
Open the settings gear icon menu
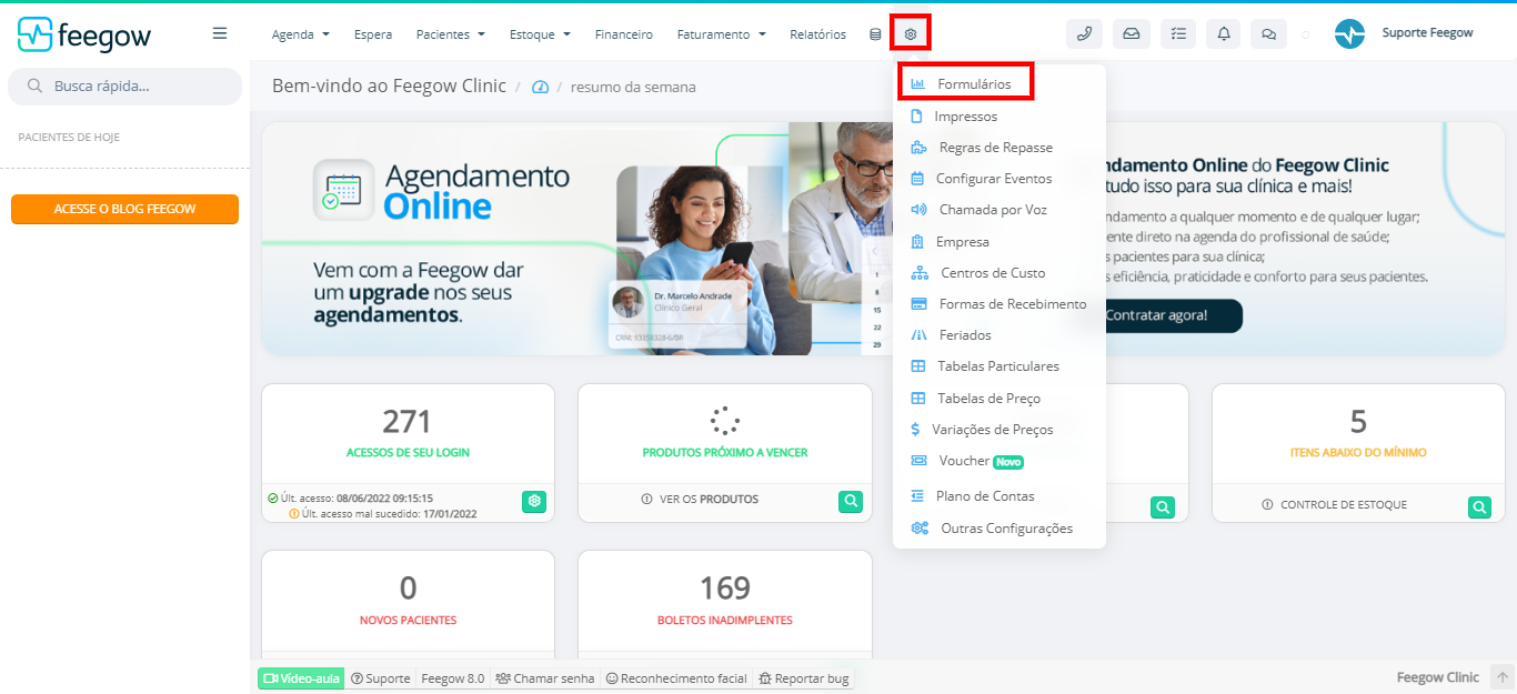pos(910,34)
